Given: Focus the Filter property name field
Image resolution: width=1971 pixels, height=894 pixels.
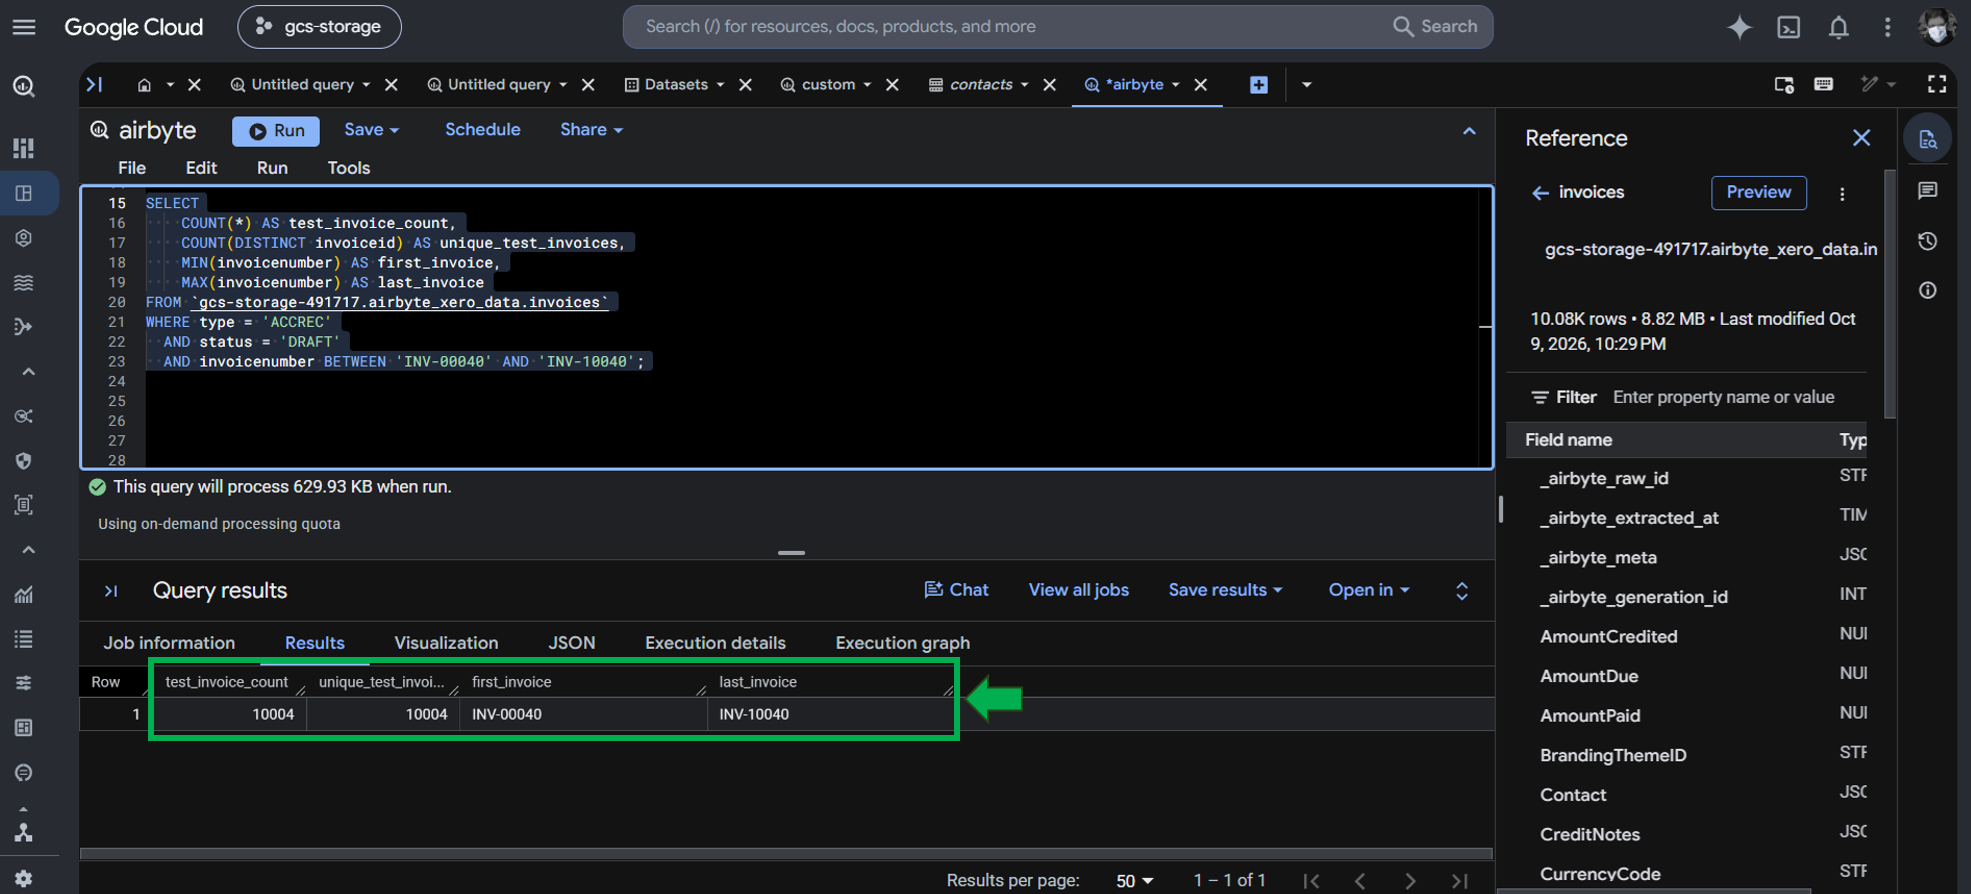Looking at the screenshot, I should point(1724,397).
